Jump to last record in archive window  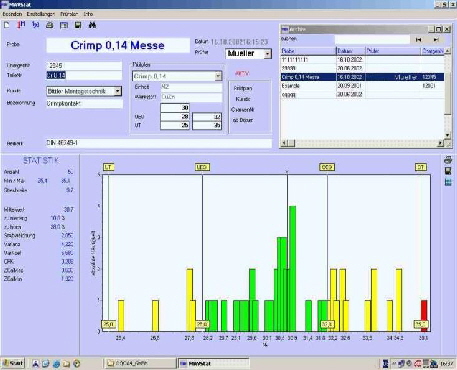point(436,40)
